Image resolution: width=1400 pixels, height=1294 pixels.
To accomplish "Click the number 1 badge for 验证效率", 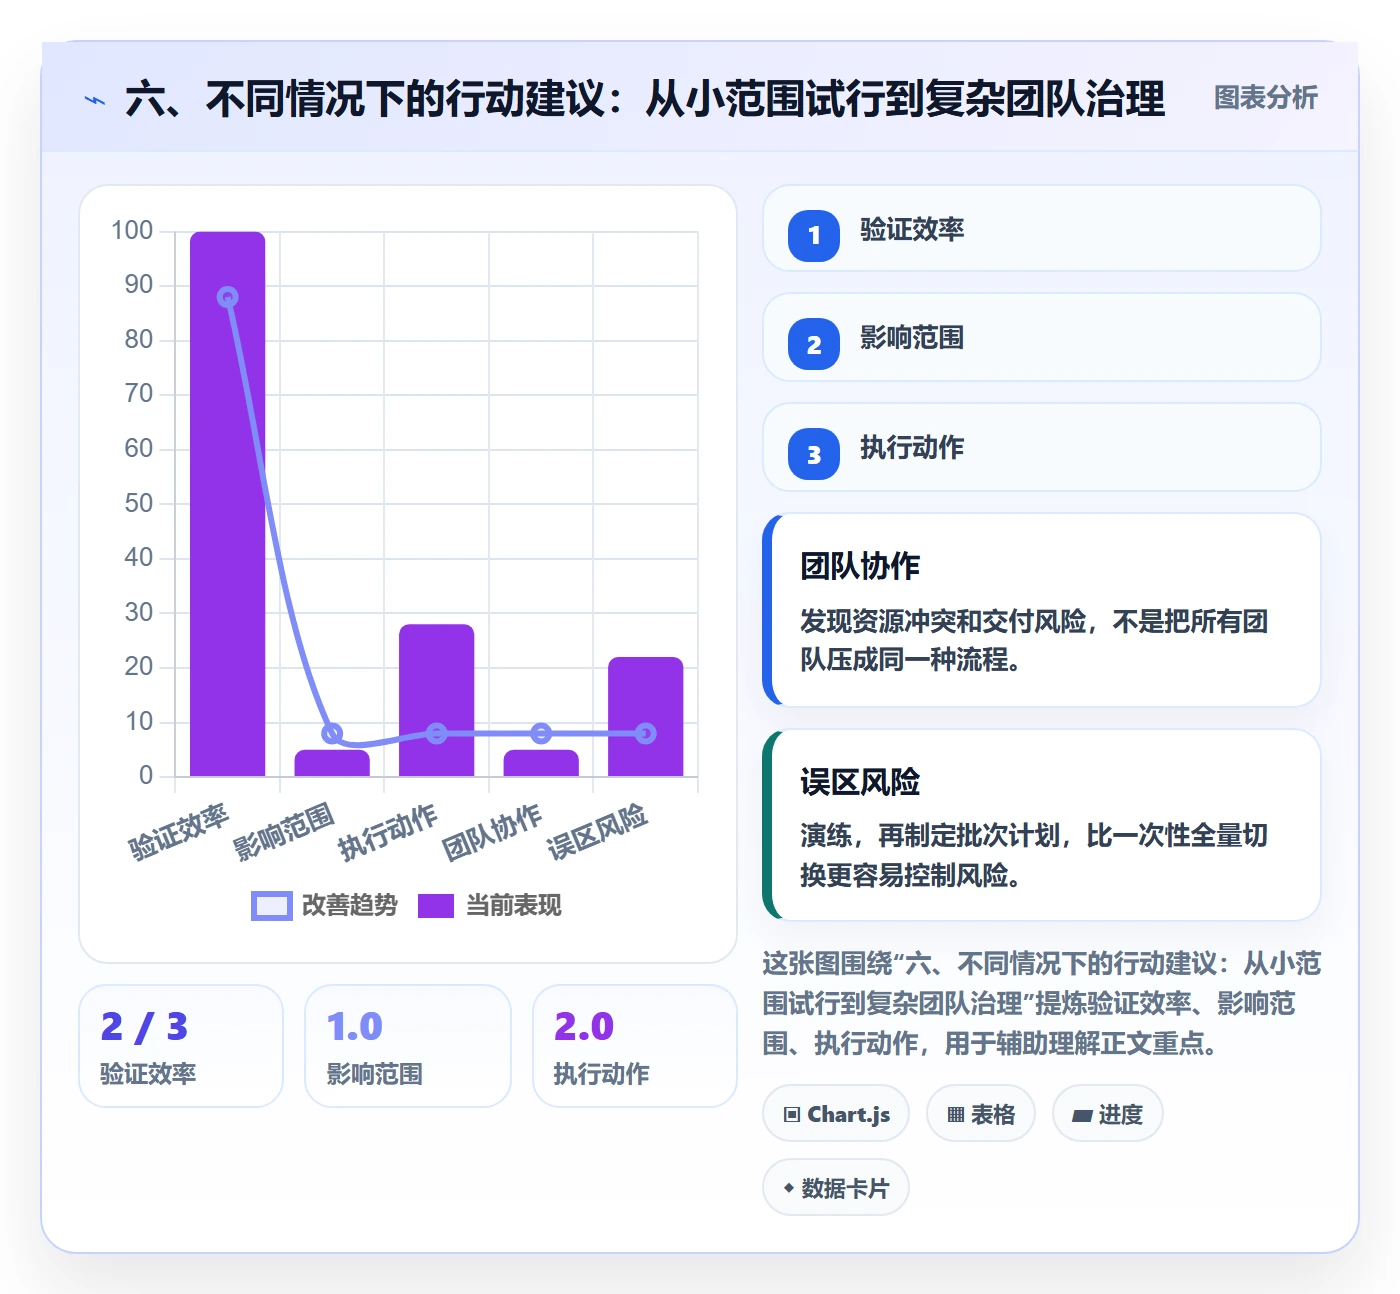I will [814, 235].
